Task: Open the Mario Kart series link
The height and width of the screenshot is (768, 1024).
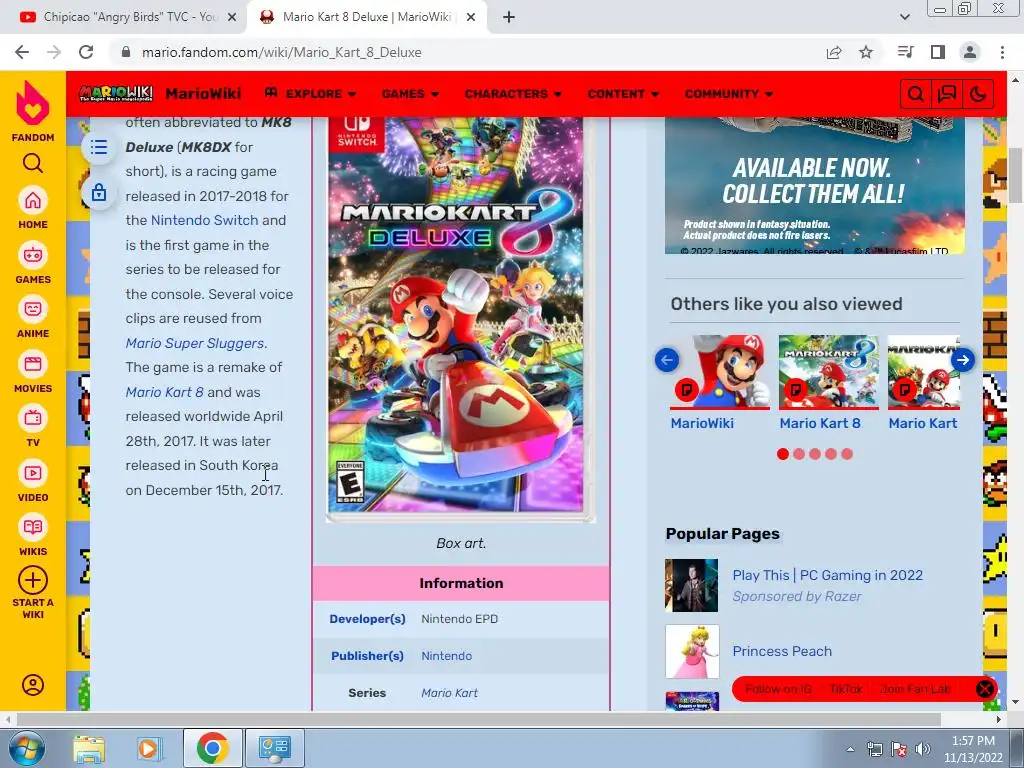Action: pyautogui.click(x=449, y=693)
